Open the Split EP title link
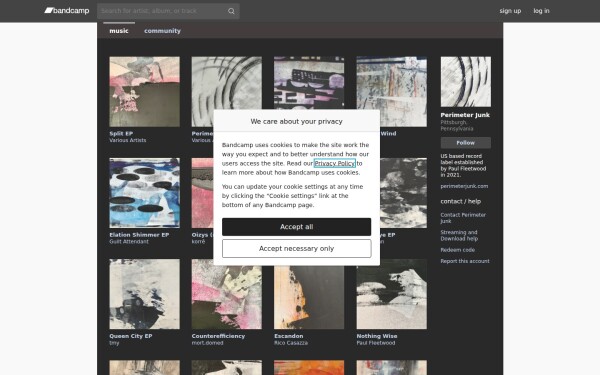Screen dimensions: 600x375 pyautogui.click(x=121, y=134)
